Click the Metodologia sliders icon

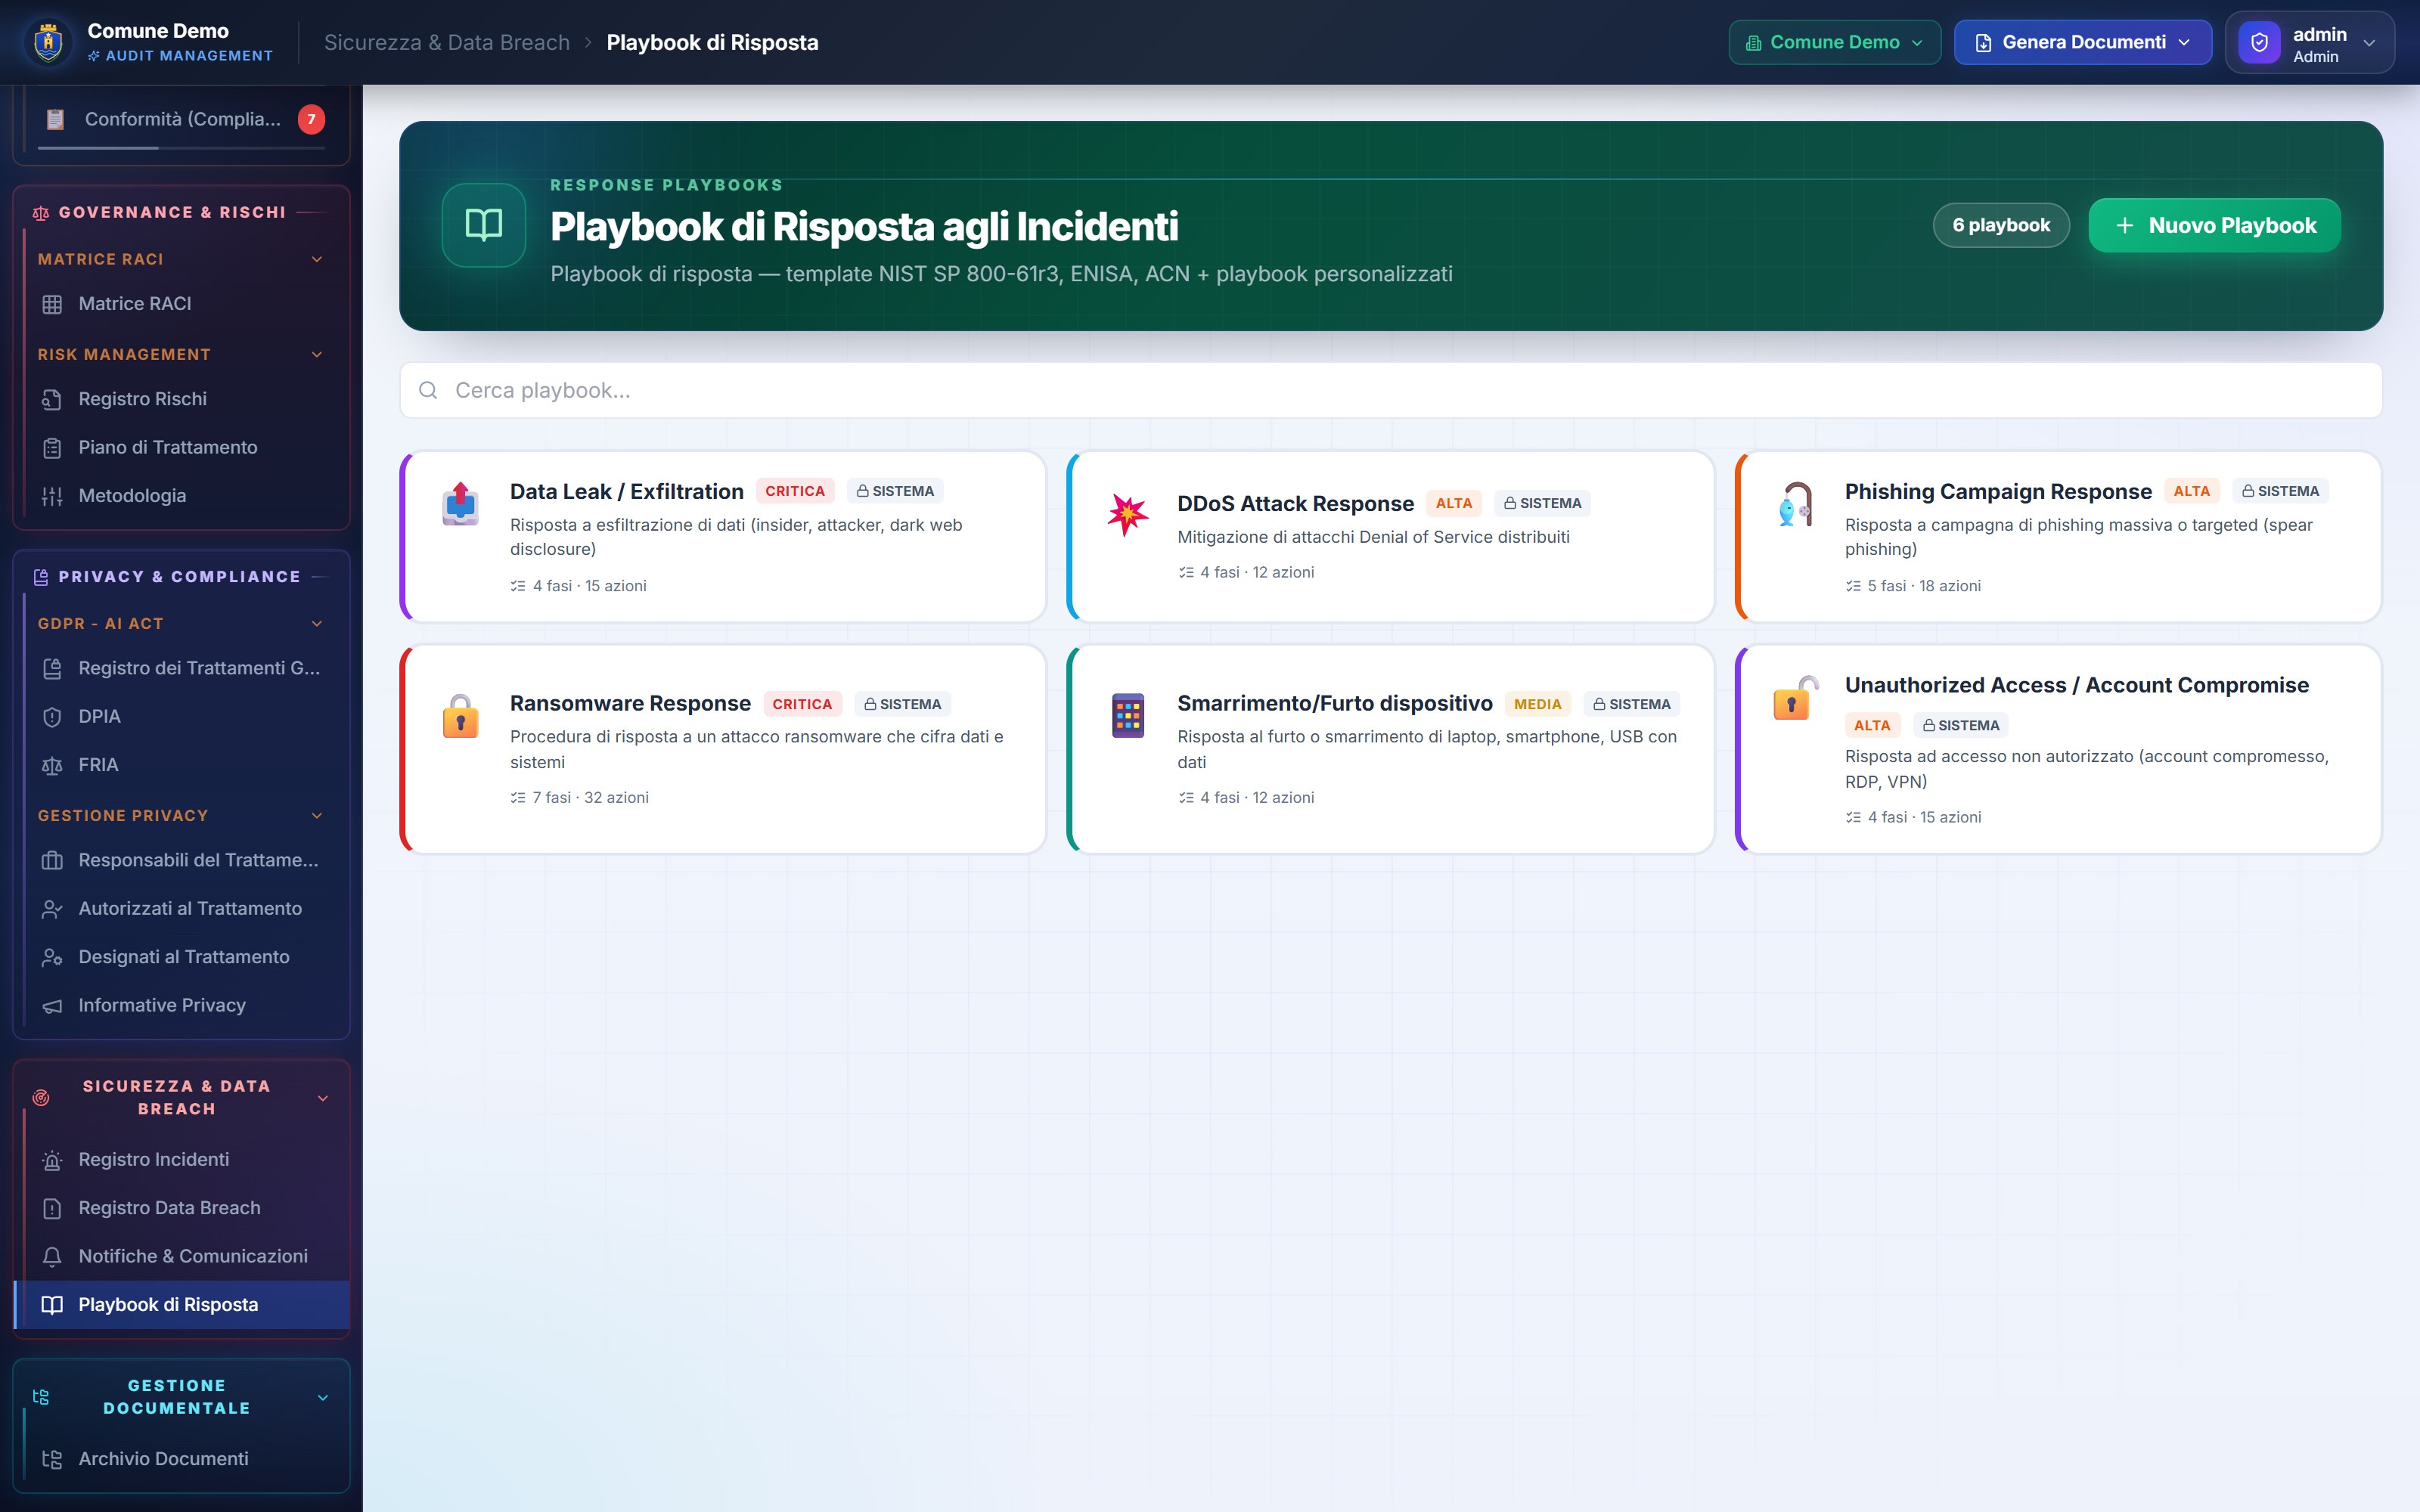tap(52, 496)
